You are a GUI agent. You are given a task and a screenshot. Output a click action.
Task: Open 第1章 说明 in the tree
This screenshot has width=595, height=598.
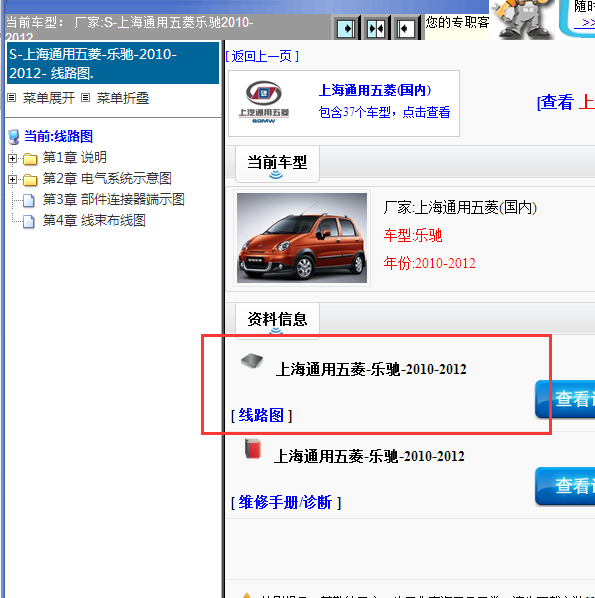(x=74, y=158)
